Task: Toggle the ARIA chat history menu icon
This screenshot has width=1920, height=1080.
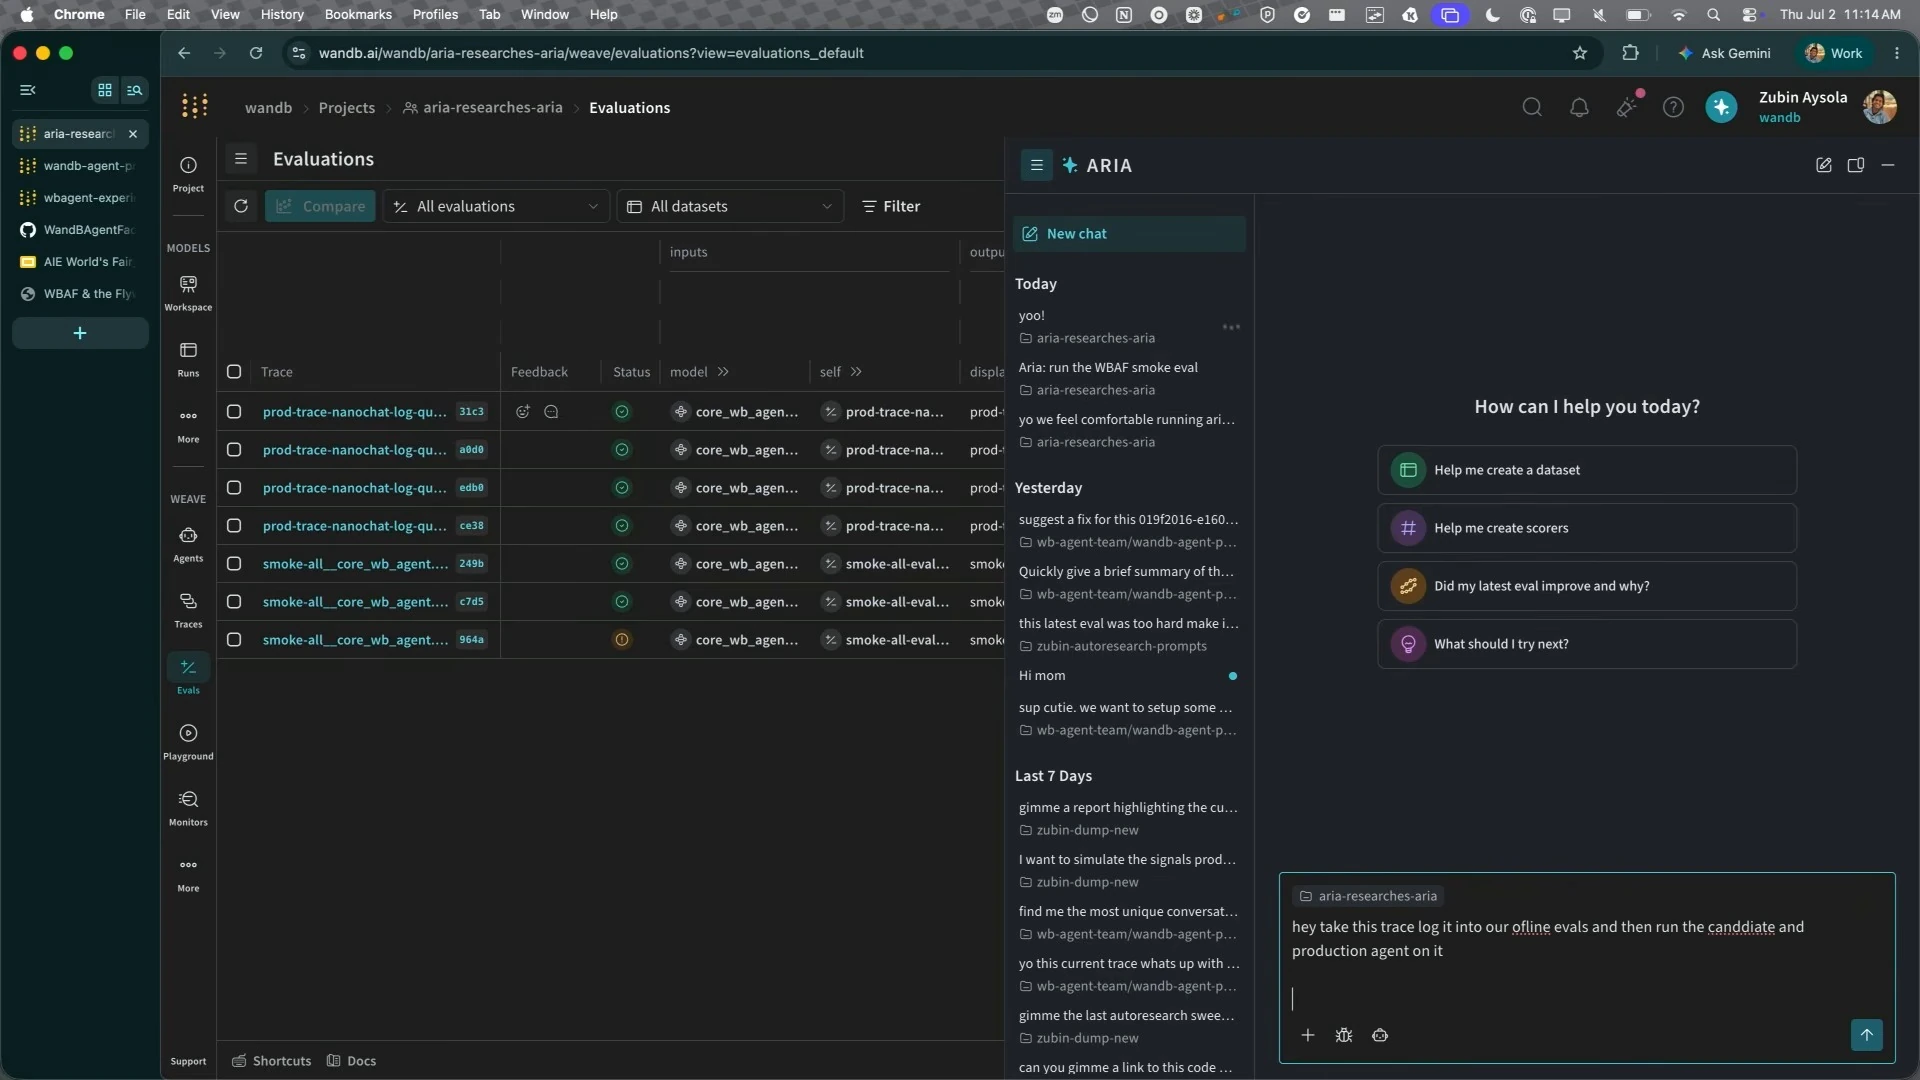Action: 1037,165
